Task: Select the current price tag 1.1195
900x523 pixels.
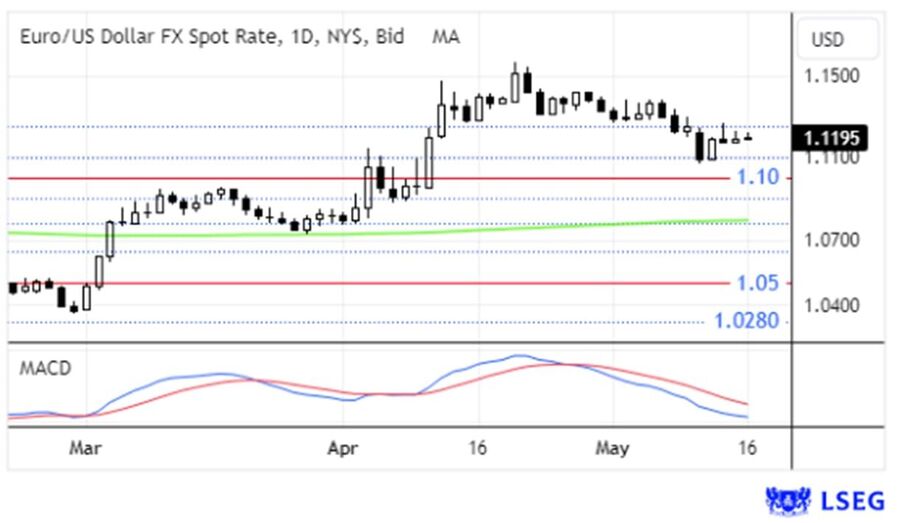Action: 830,138
